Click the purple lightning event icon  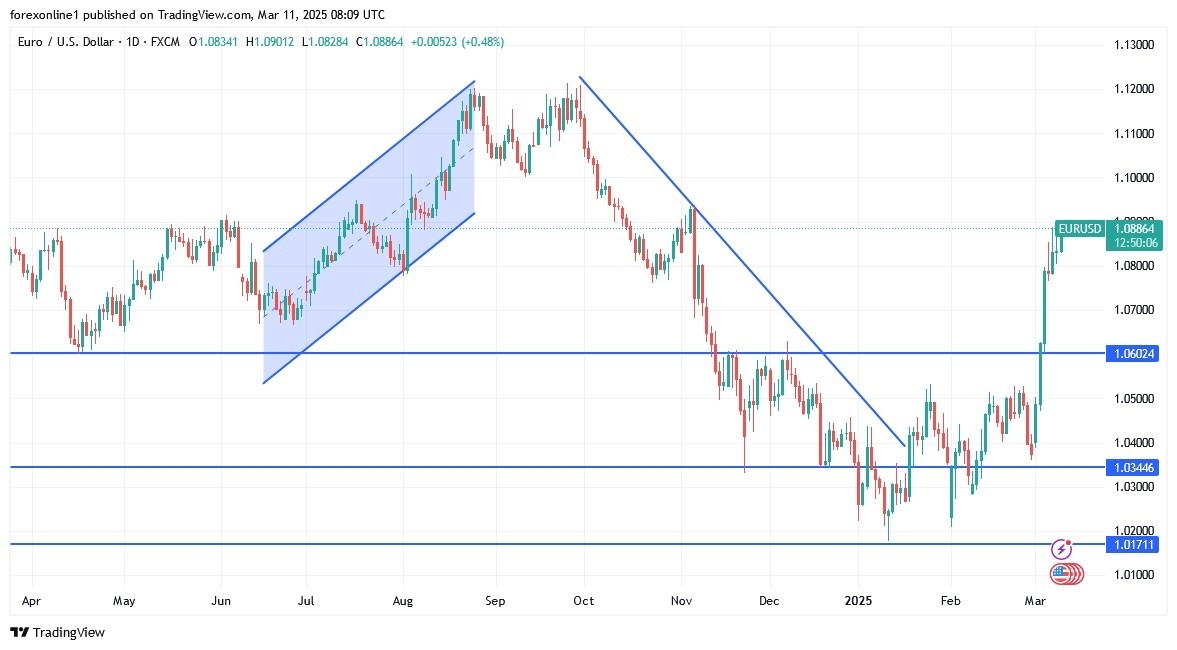point(1062,549)
